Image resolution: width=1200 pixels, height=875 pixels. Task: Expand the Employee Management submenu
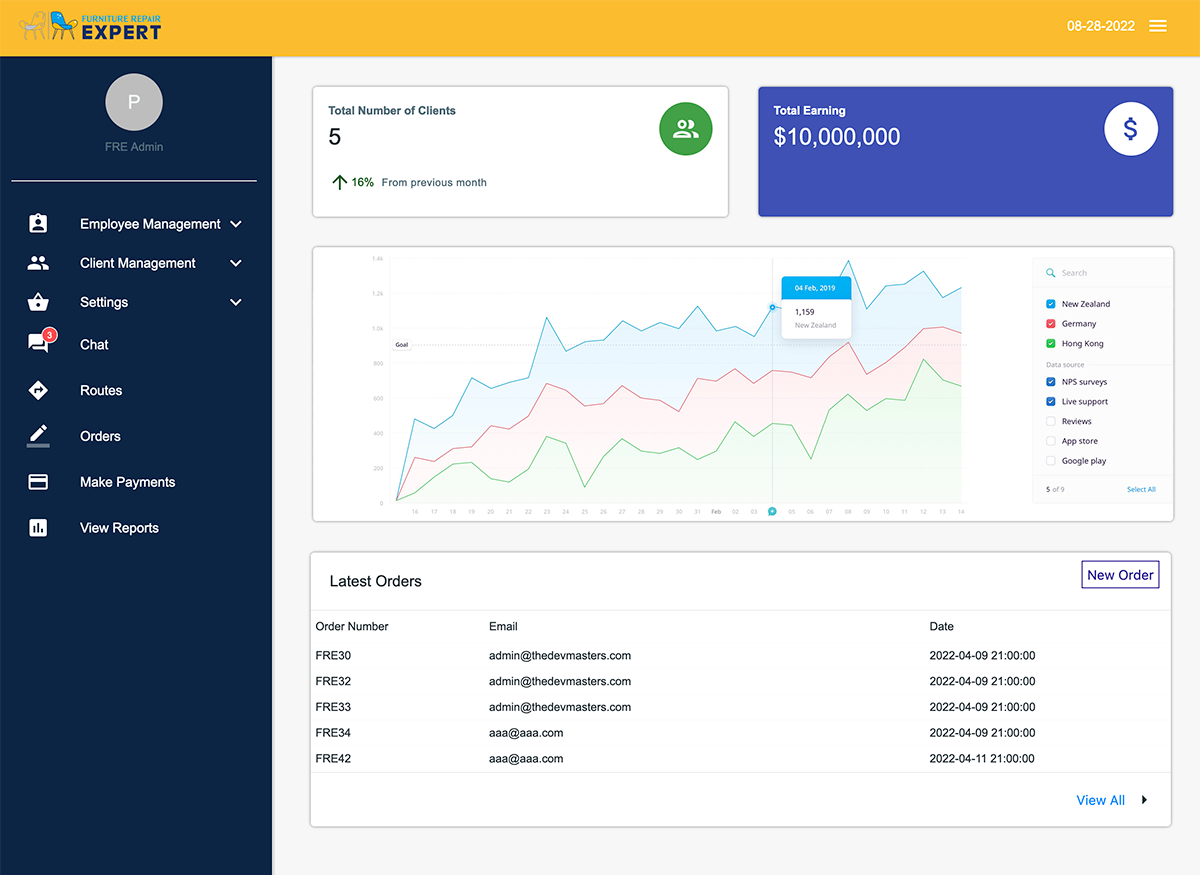coord(236,224)
